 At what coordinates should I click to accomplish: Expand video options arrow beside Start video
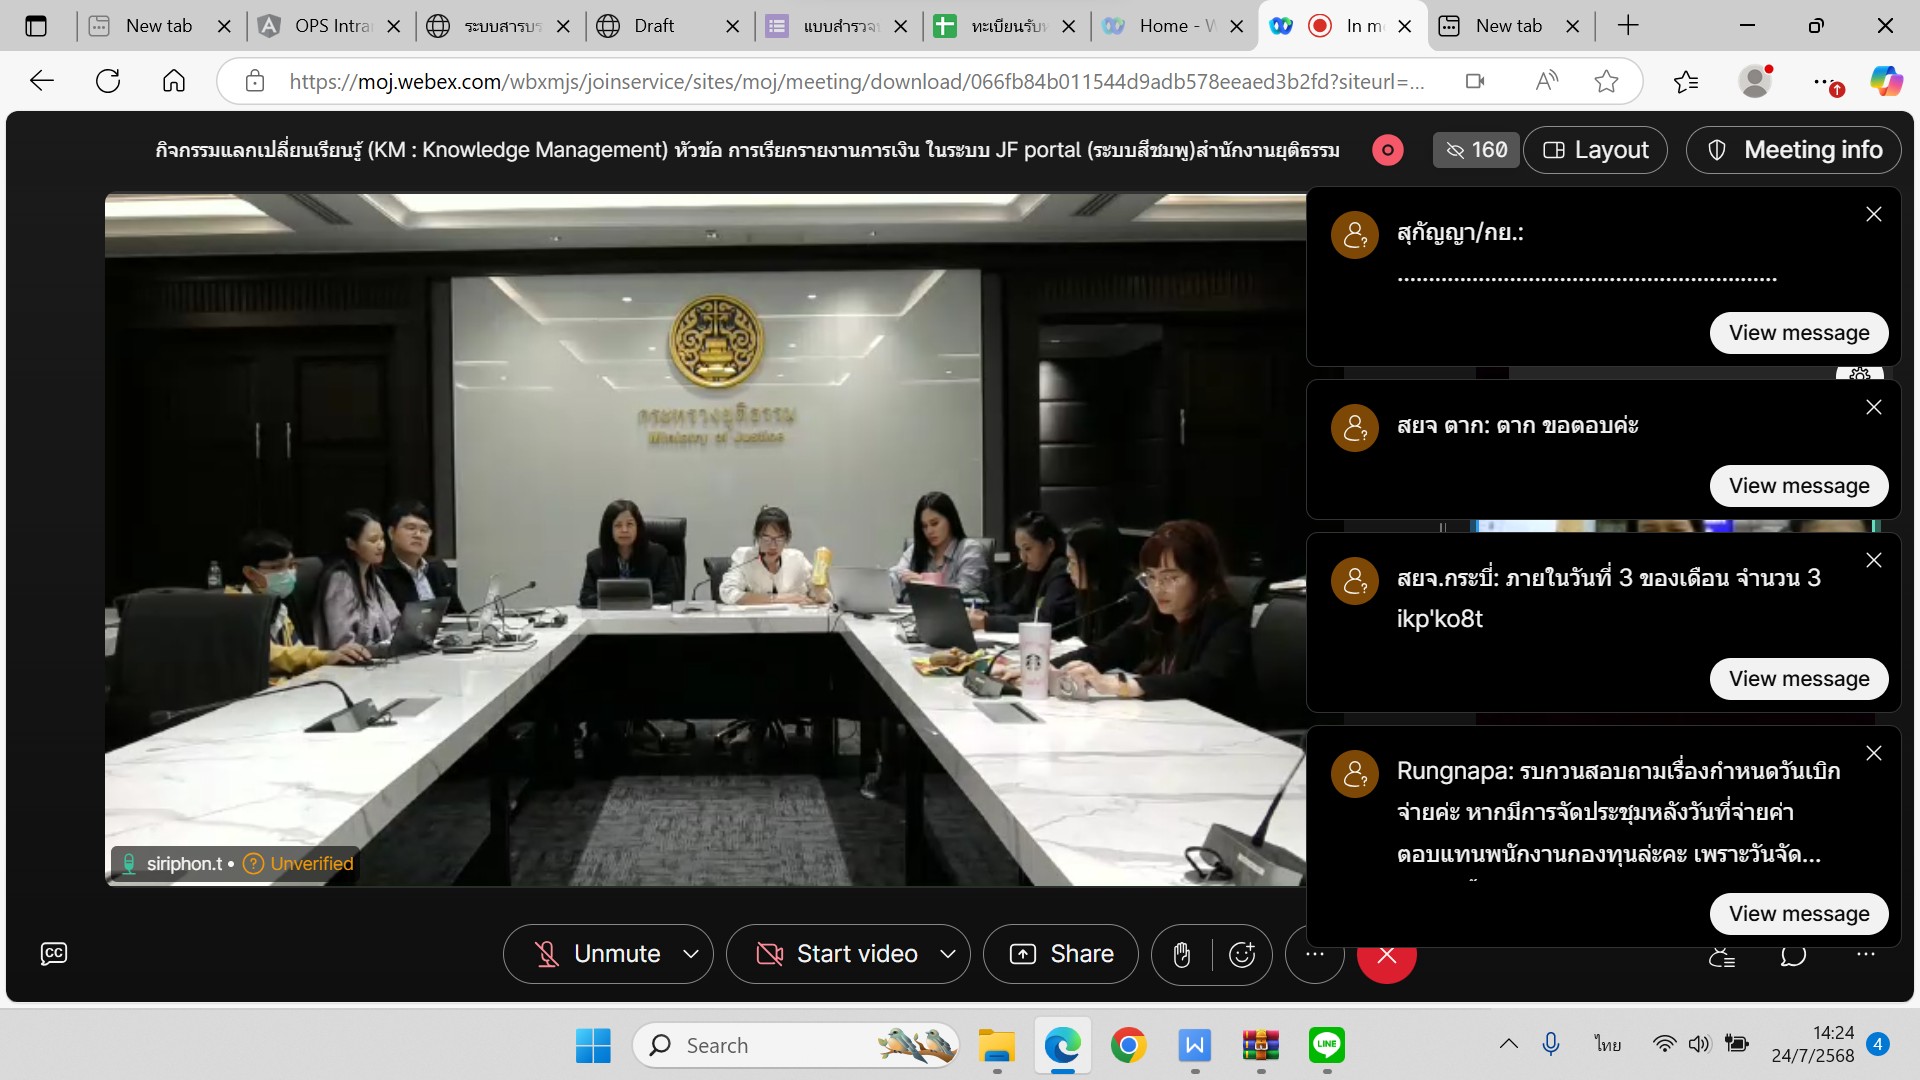[x=948, y=954]
